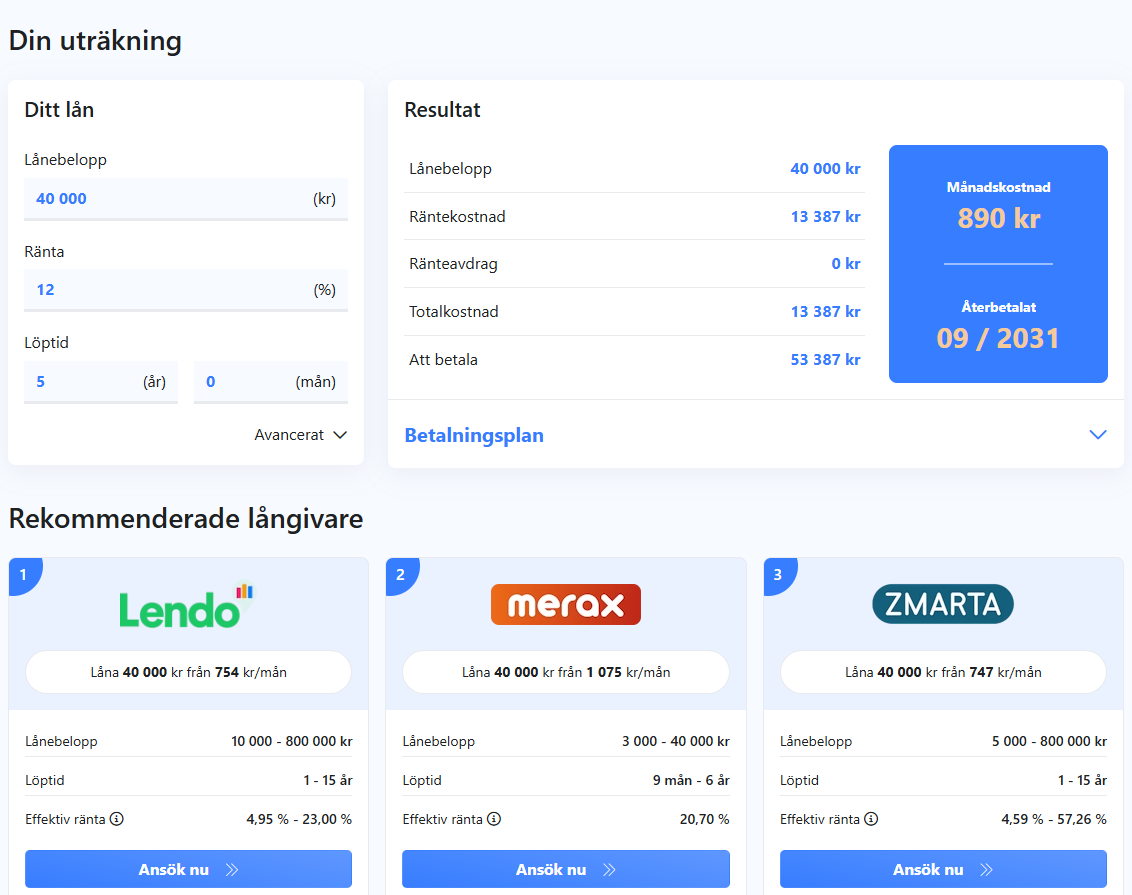Click Lendo's Lånebelopp range 10 000 - 800 000 kr

(x=292, y=741)
